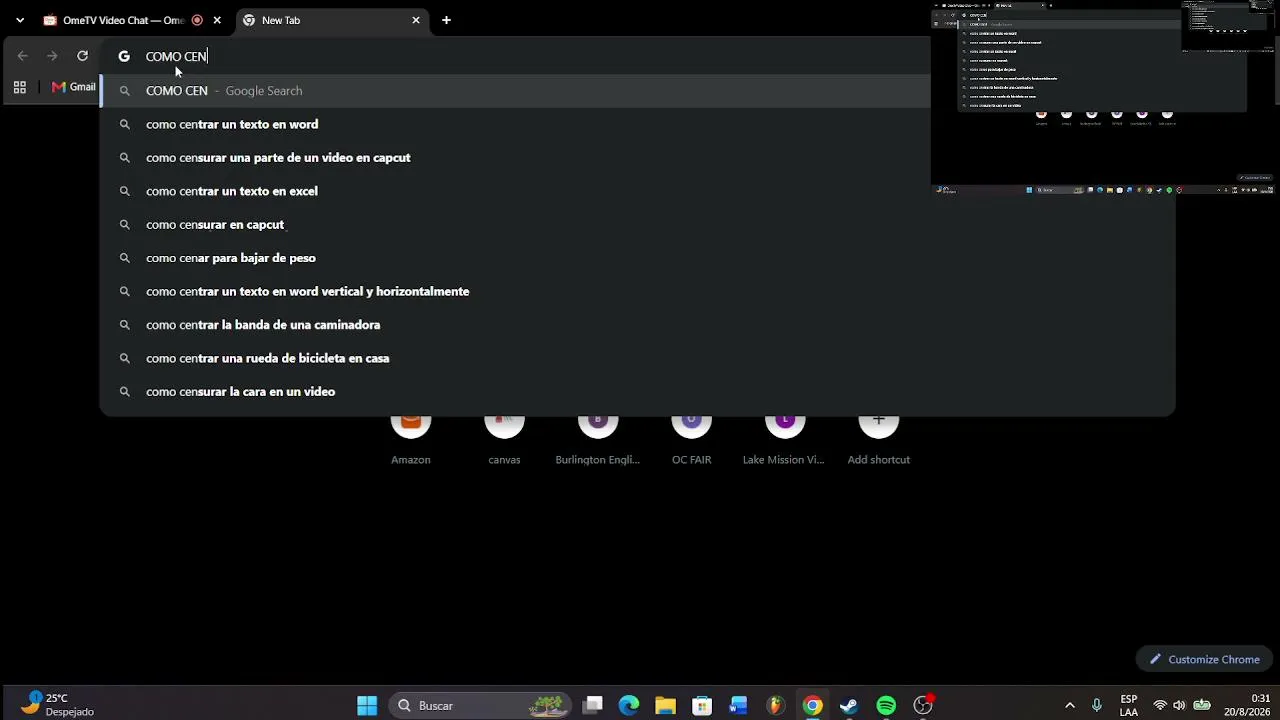1280x720 pixels.
Task: Open the weather widget showing 25°C Despejado
Action: [58, 705]
